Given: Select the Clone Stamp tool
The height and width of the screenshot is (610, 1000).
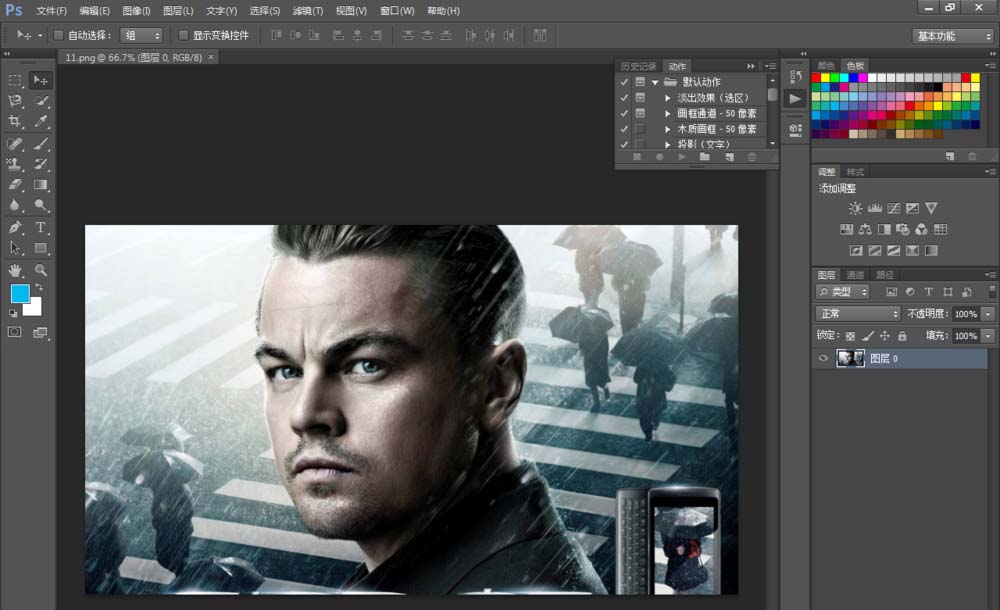Looking at the screenshot, I should coord(15,163).
